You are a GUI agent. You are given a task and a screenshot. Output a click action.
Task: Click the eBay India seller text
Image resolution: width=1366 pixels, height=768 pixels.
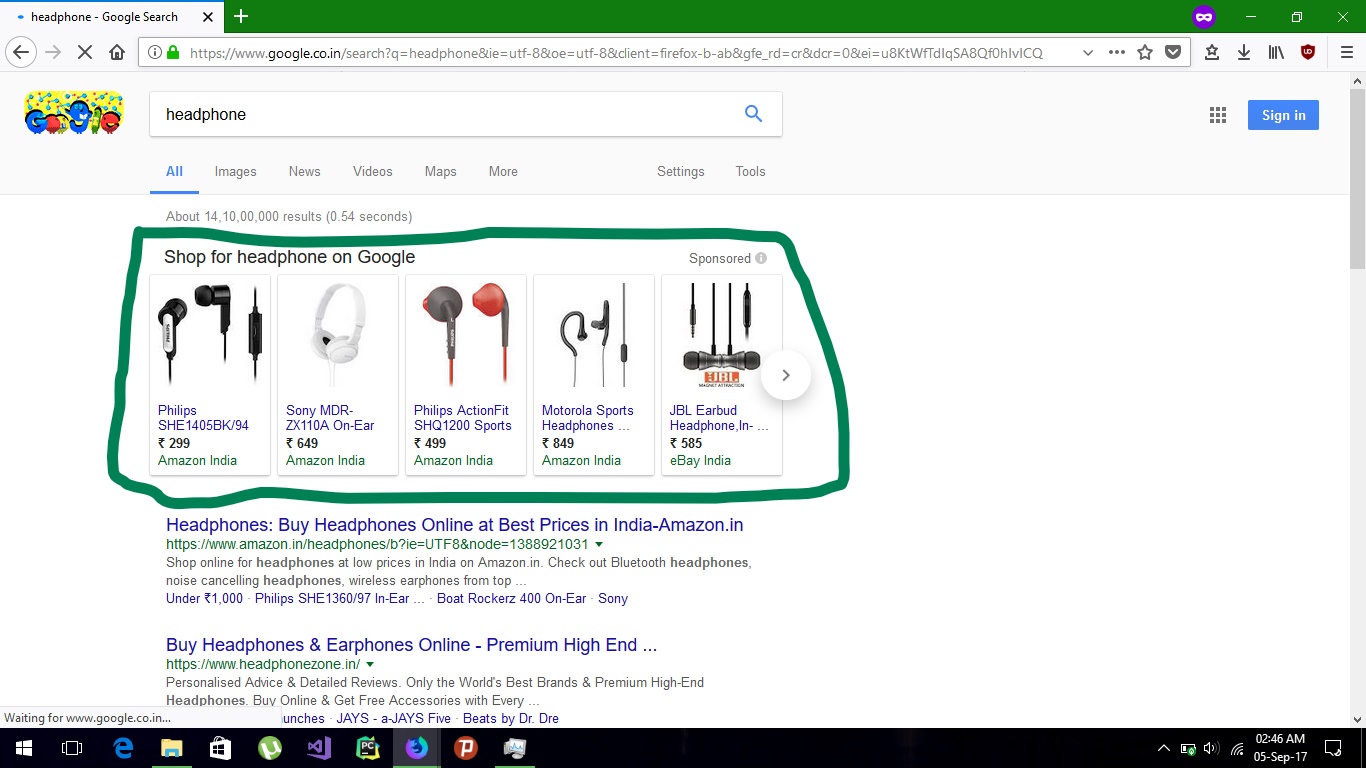(x=700, y=461)
